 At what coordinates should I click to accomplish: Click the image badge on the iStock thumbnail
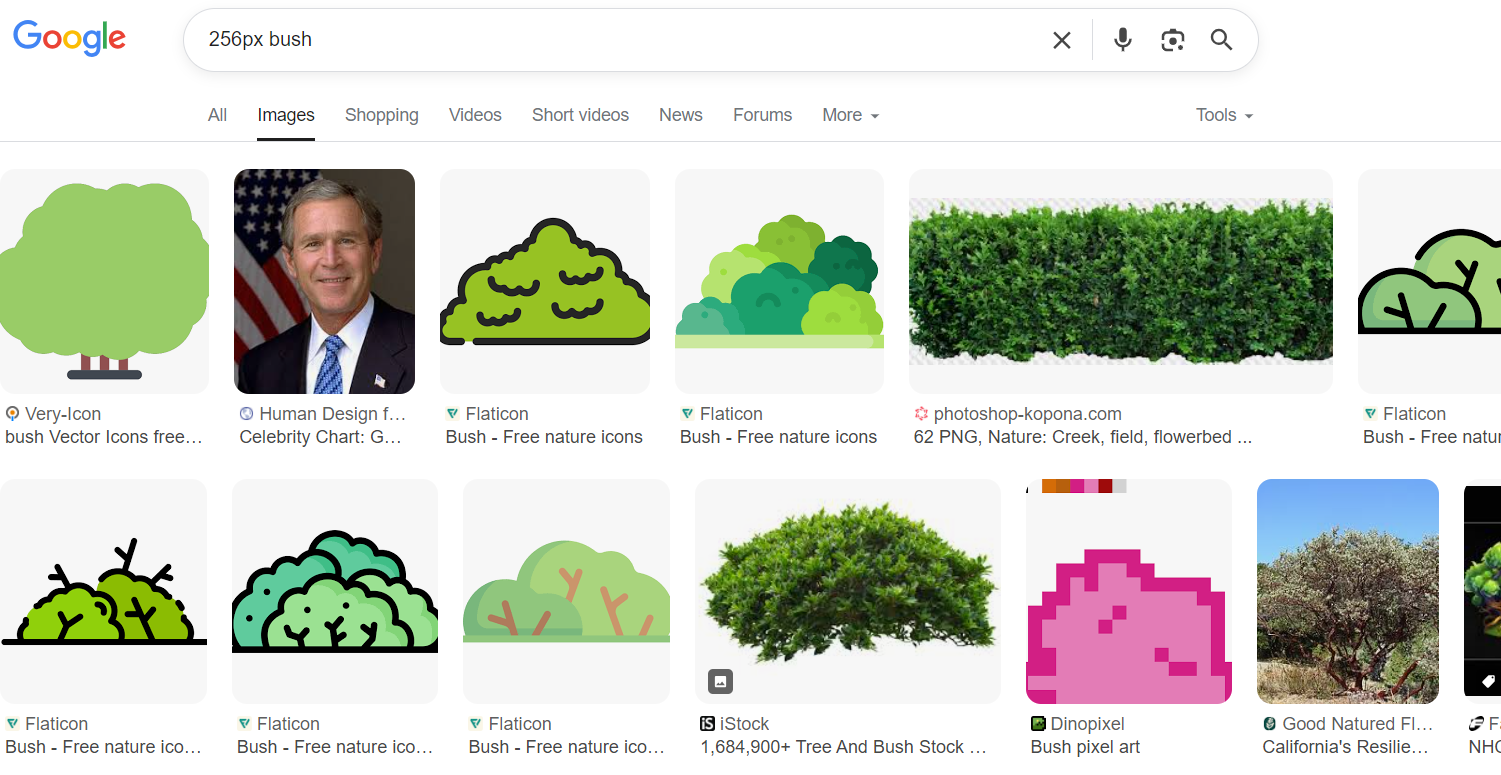pos(720,682)
